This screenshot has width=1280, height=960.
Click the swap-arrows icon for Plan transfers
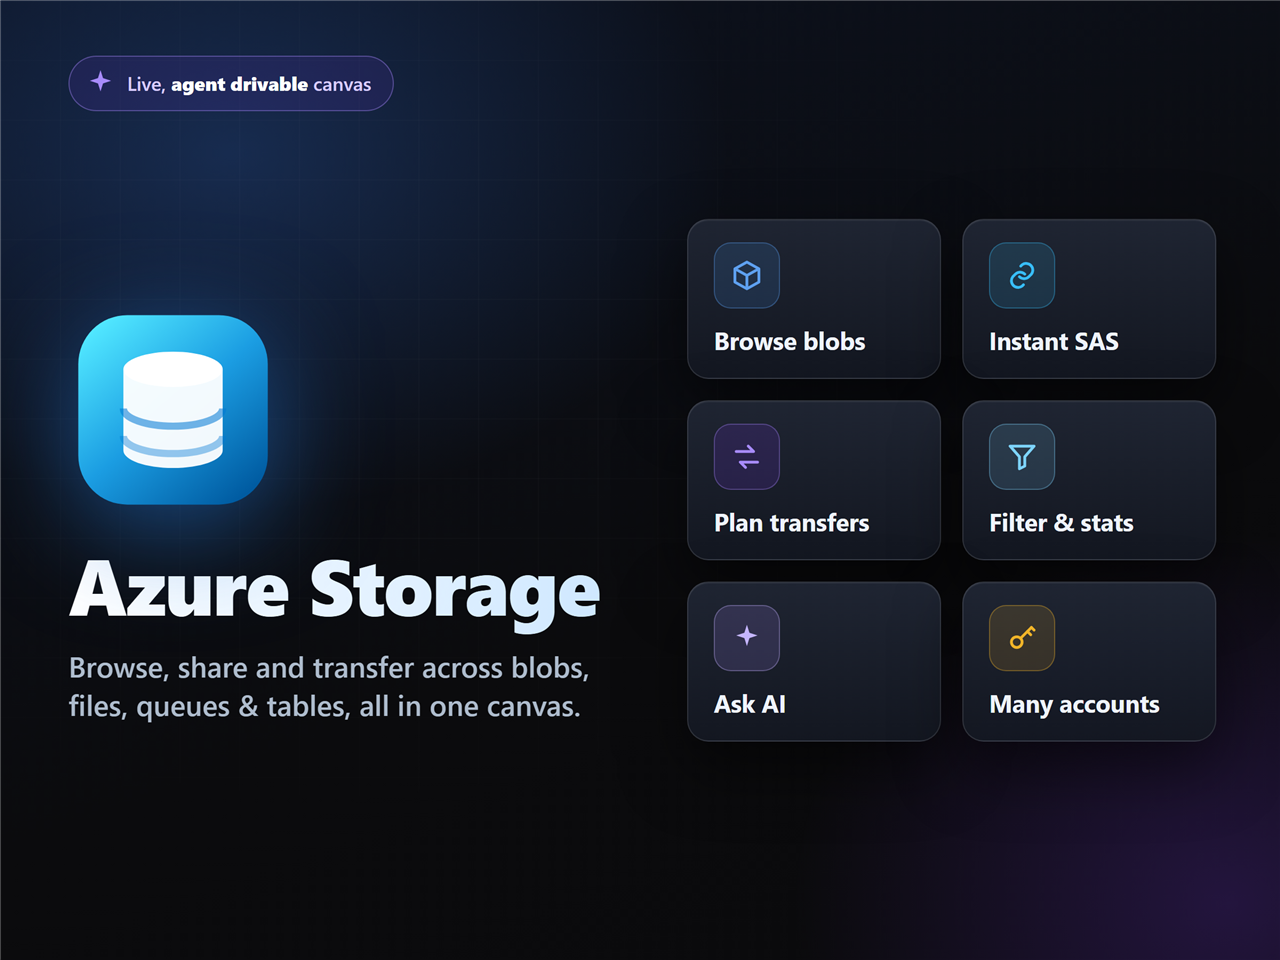tap(747, 457)
